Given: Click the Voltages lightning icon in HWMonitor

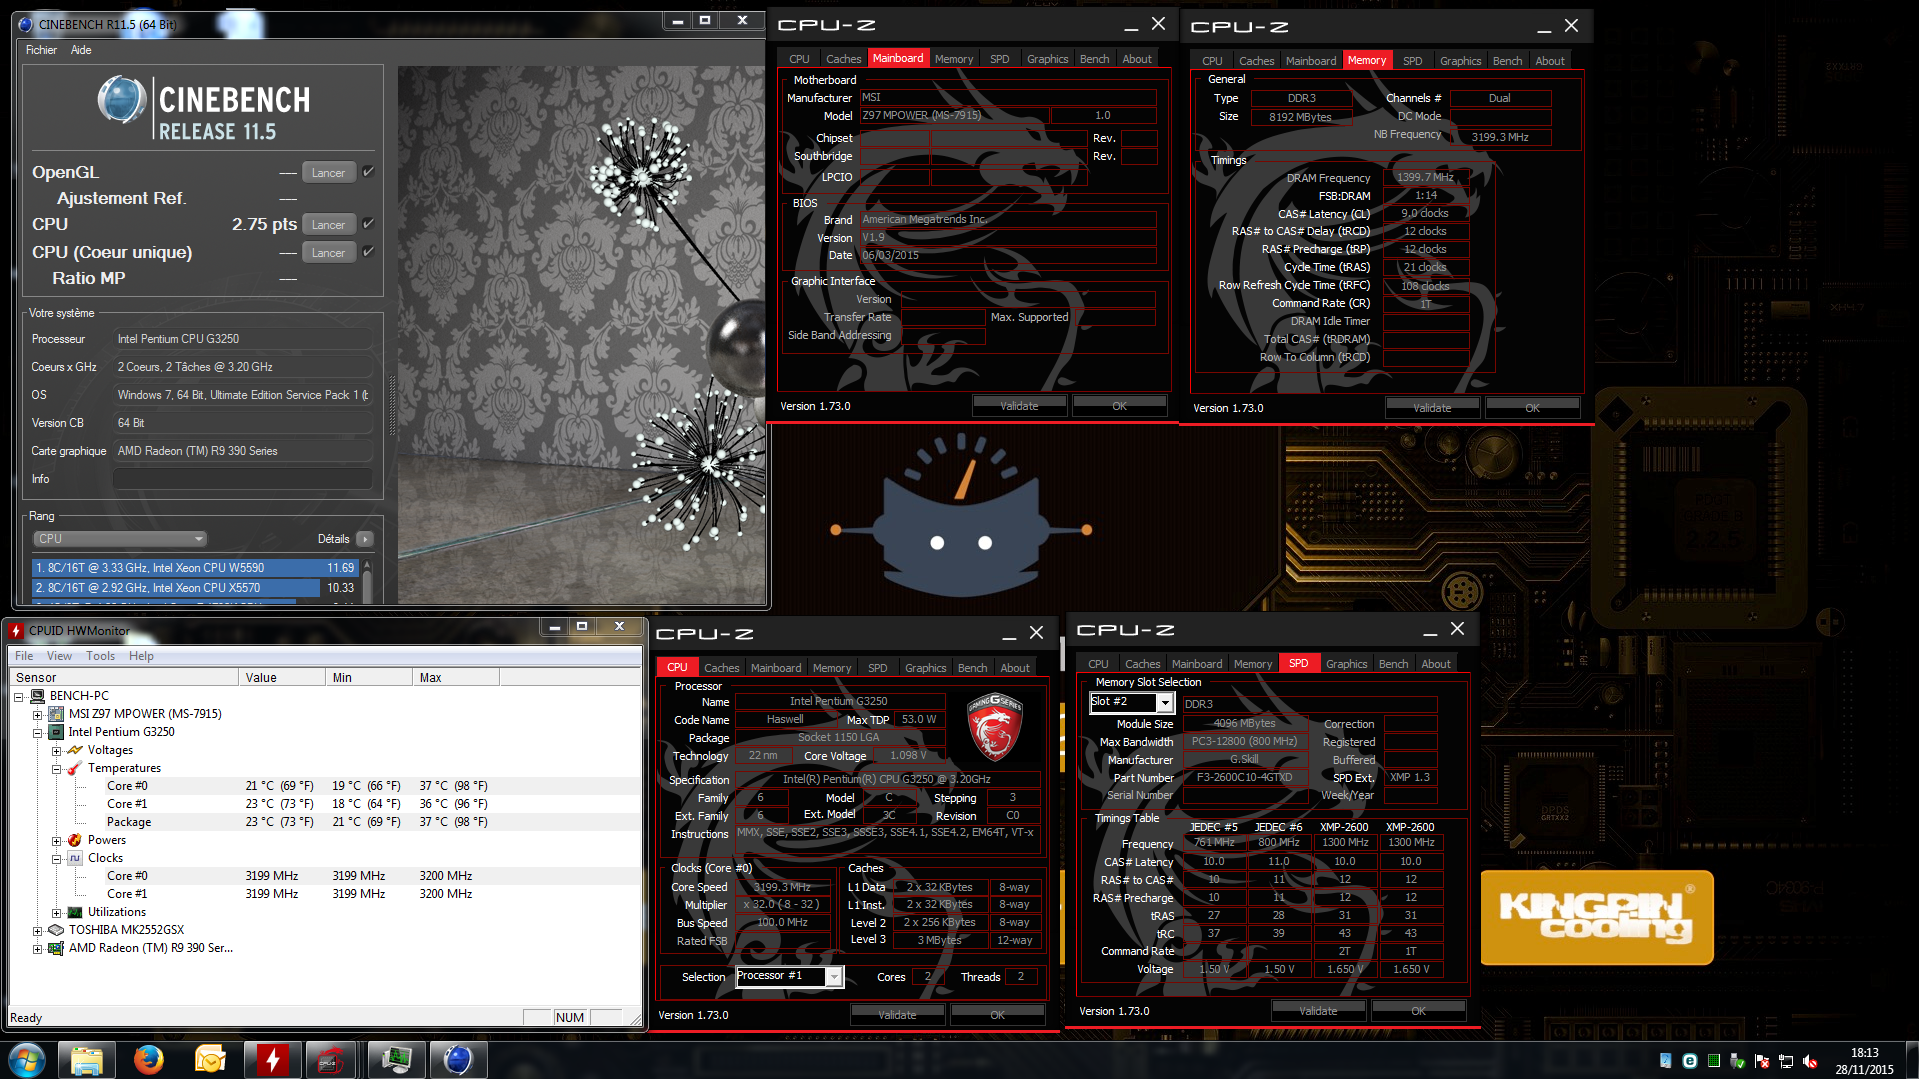Looking at the screenshot, I should click(75, 750).
